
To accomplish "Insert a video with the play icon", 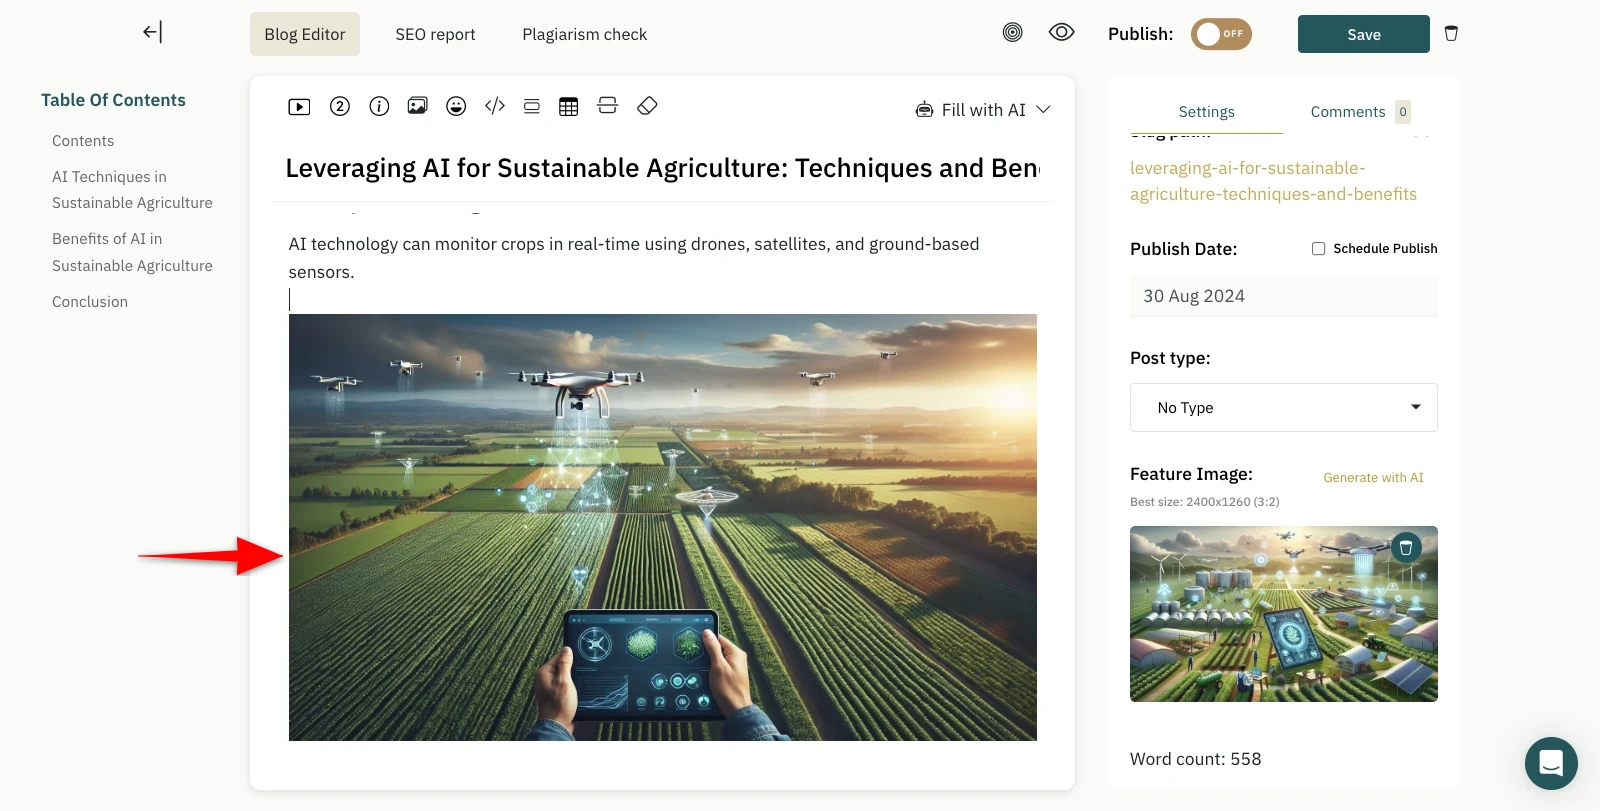I will coord(299,107).
